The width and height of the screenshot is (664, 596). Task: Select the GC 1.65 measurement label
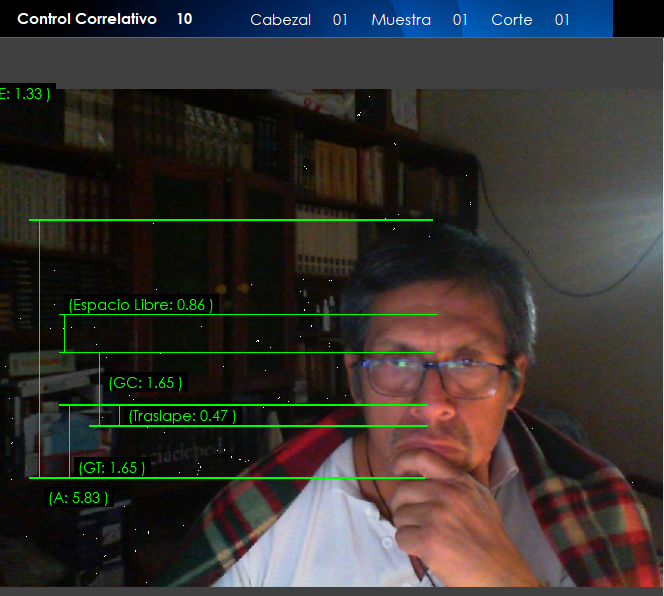(x=146, y=383)
